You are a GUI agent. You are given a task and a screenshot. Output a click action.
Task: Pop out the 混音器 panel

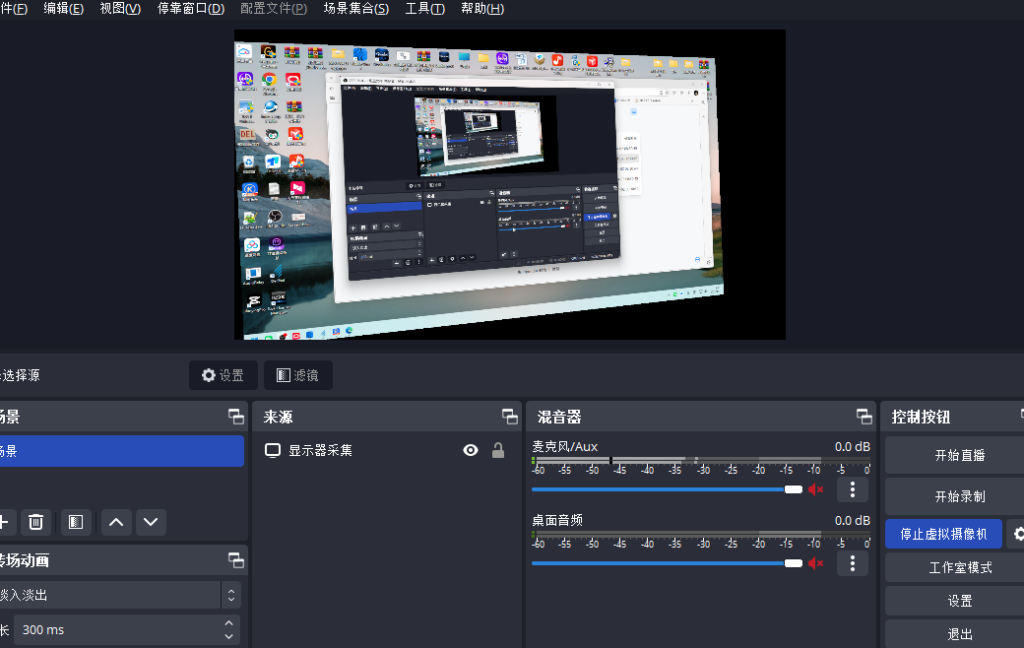(864, 416)
